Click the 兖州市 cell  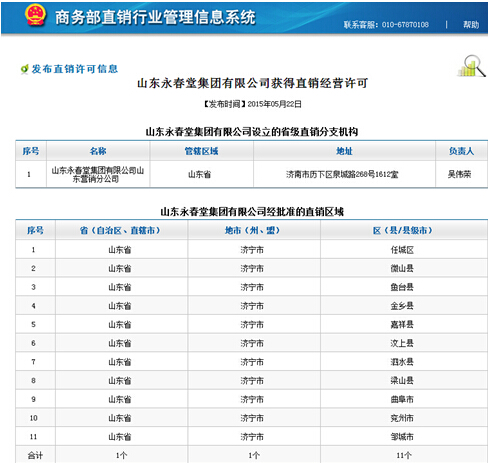[x=402, y=418]
